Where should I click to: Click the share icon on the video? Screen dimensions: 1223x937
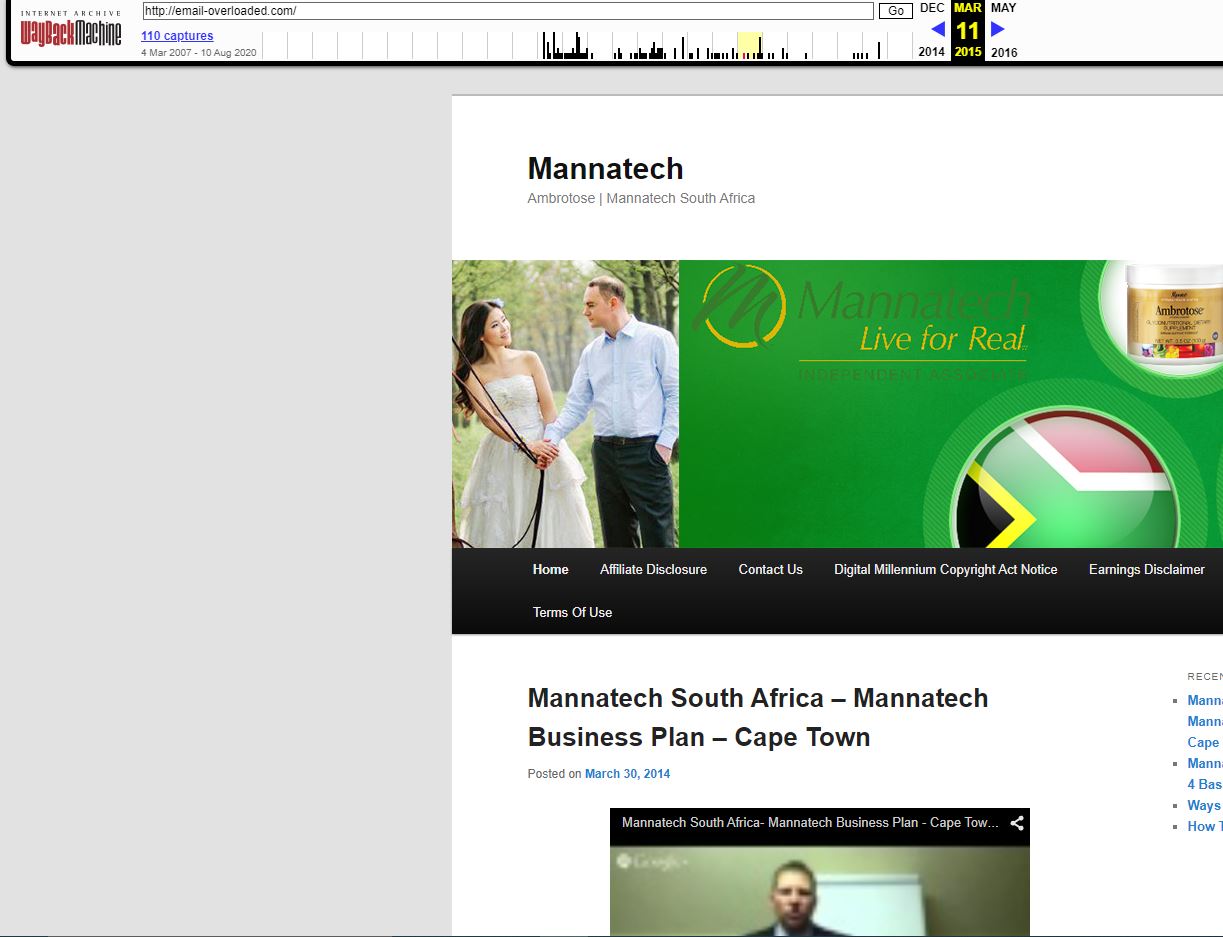tap(1016, 823)
